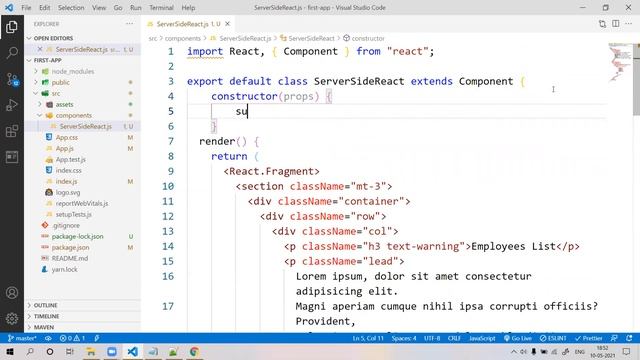Screen dimensions: 640x360
Task: Click UTF-8 encoding selector
Action: point(432,338)
